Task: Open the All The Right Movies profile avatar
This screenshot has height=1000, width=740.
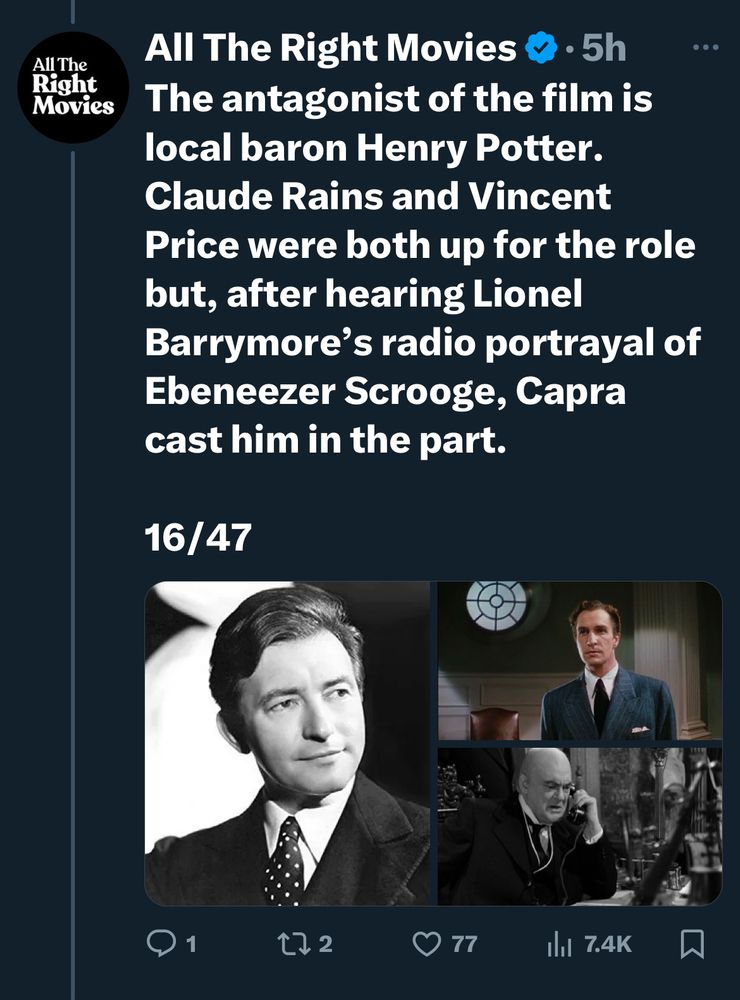Action: (x=73, y=86)
